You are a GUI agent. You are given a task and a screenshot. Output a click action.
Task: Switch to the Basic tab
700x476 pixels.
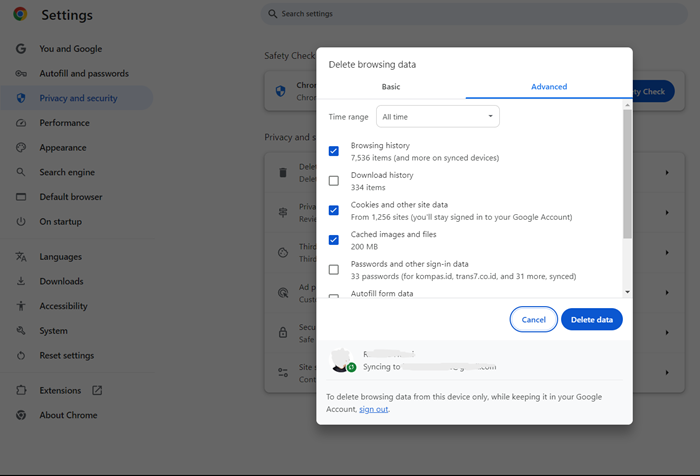(391, 87)
